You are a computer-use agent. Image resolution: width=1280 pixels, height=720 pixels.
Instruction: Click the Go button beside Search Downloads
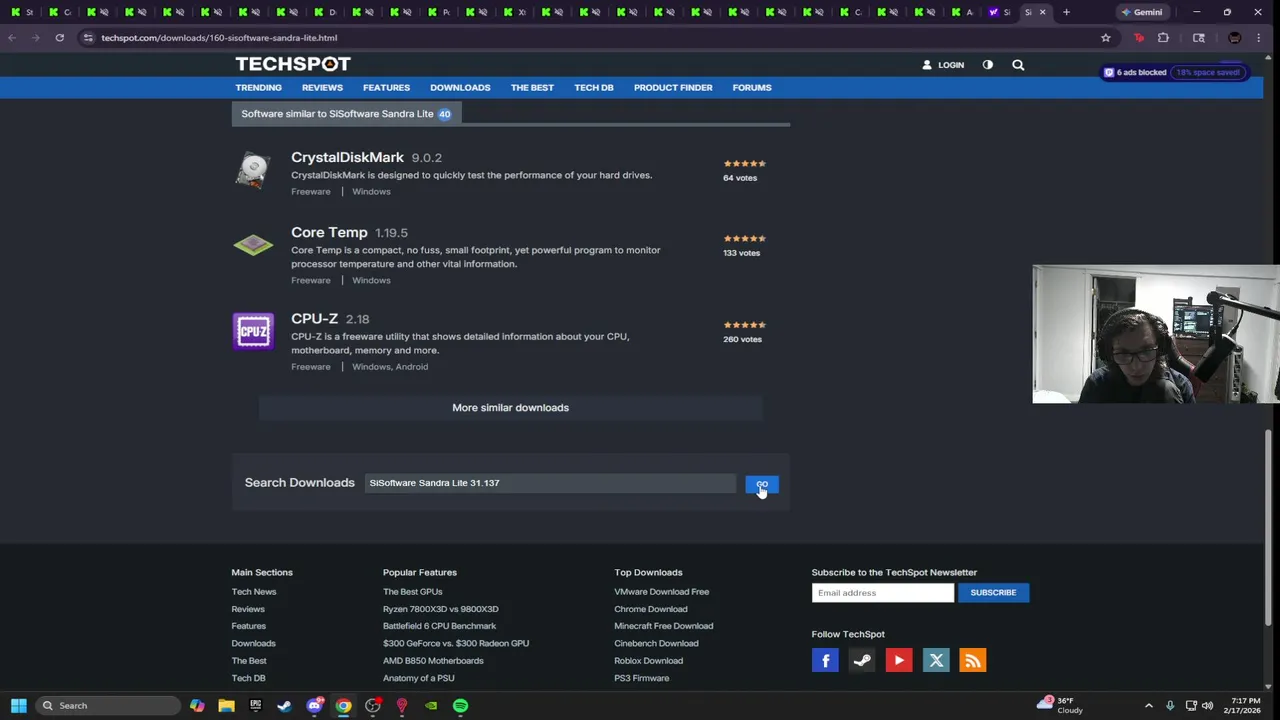(x=762, y=484)
